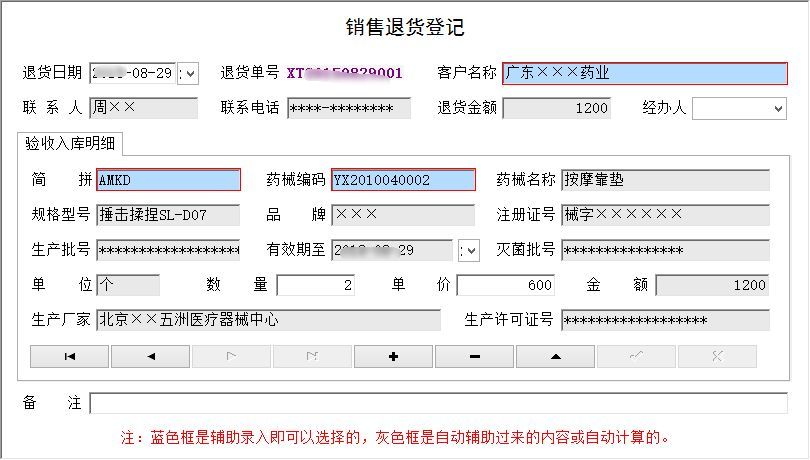Image resolution: width=810 pixels, height=460 pixels.
Task: Open the 有效期至 date dropdown arrow
Action: click(470, 251)
